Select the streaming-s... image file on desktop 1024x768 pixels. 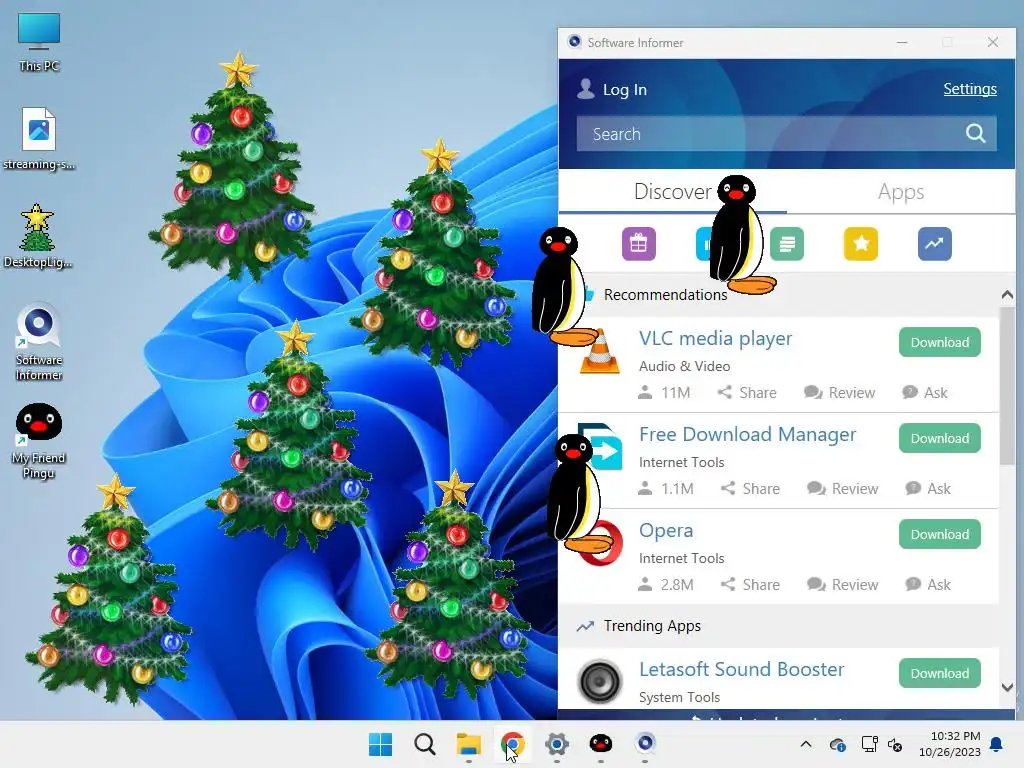[39, 138]
